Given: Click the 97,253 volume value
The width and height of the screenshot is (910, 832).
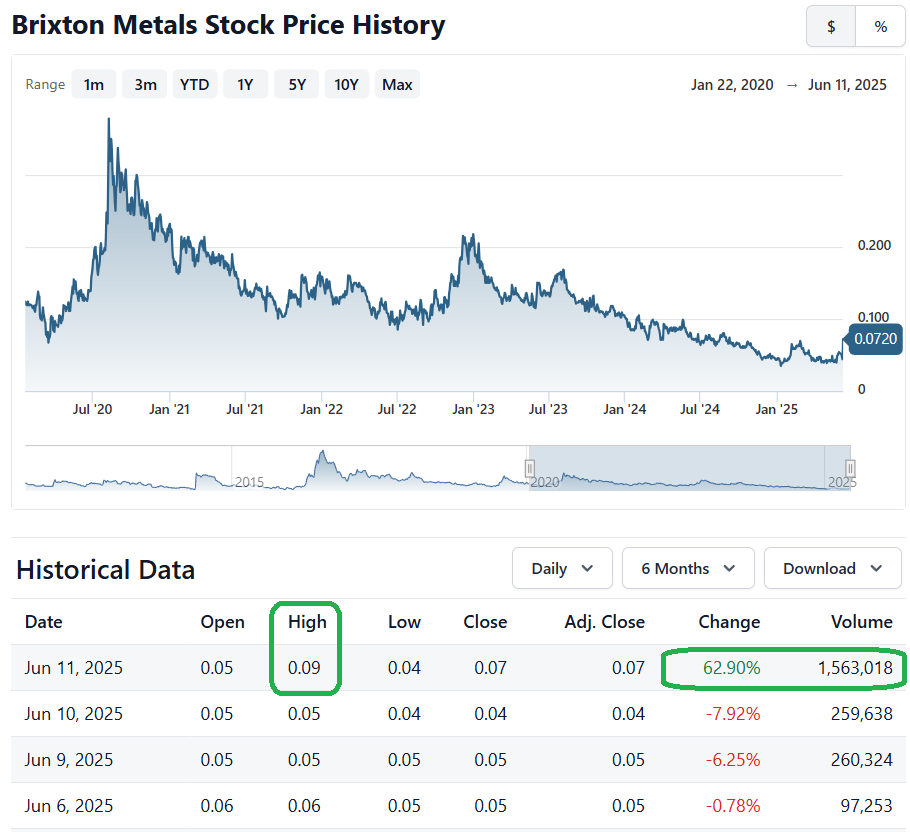Looking at the screenshot, I should 866,805.
